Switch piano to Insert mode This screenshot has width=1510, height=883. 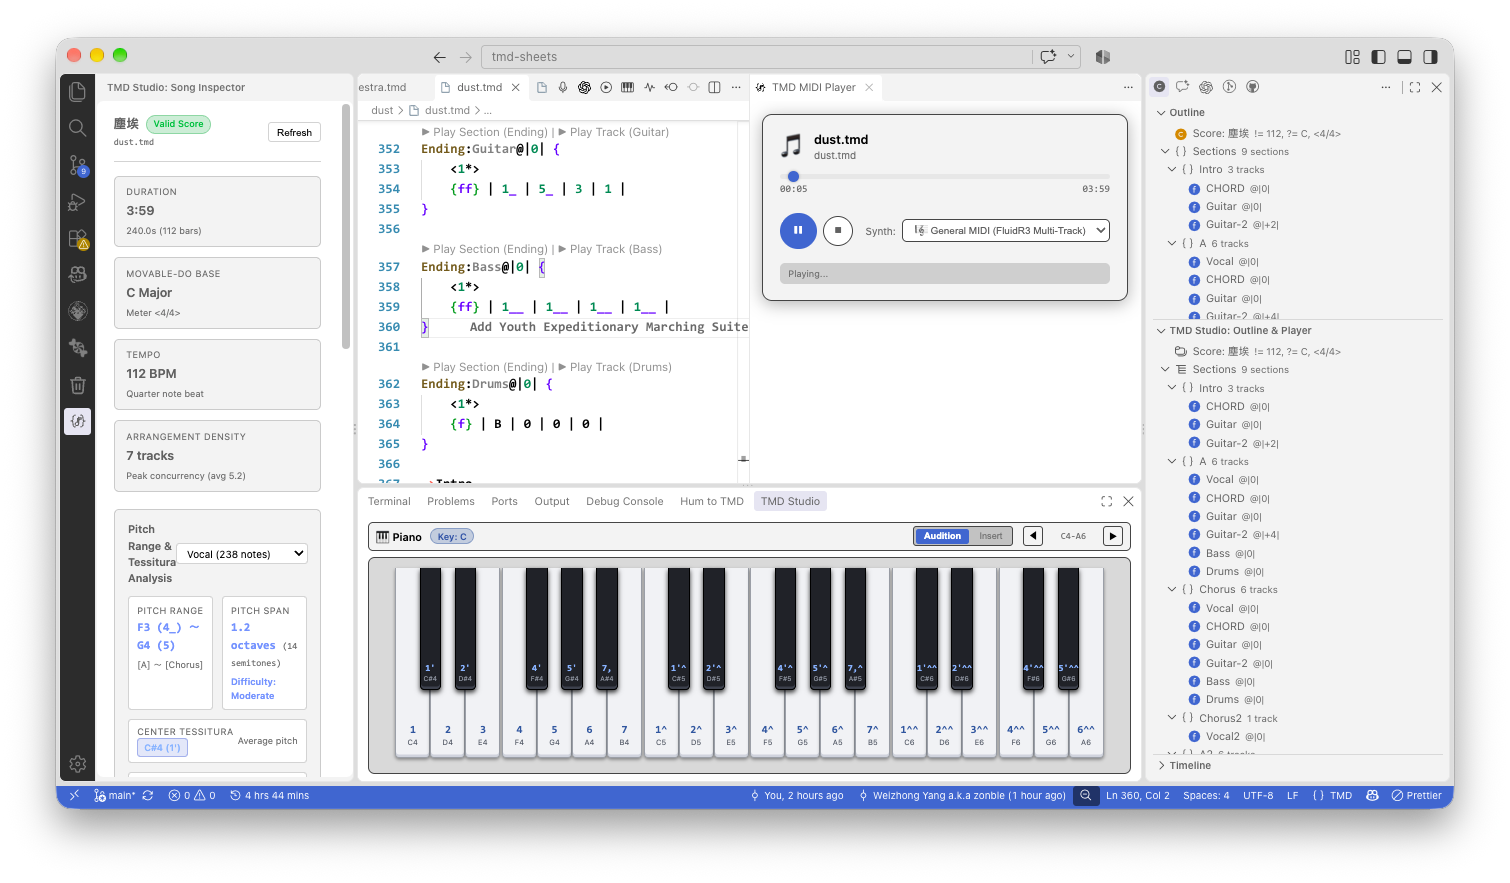coord(991,536)
